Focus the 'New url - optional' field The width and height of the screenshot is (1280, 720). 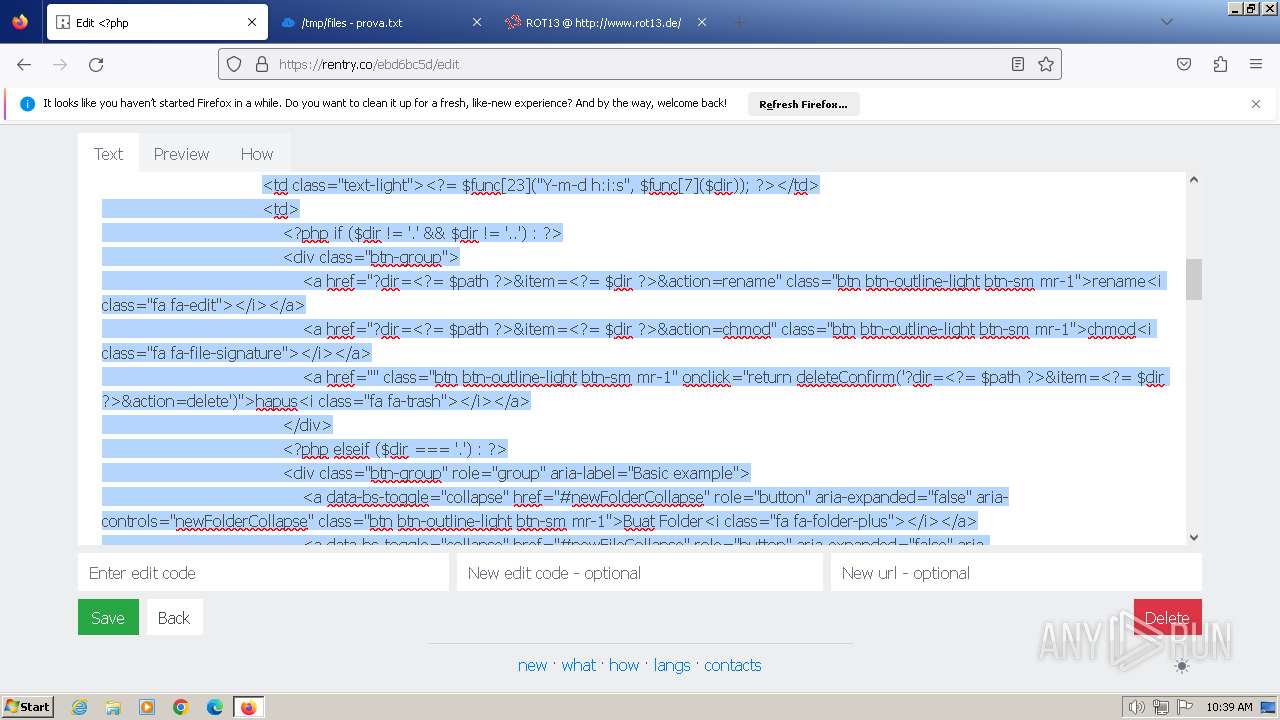[1016, 573]
